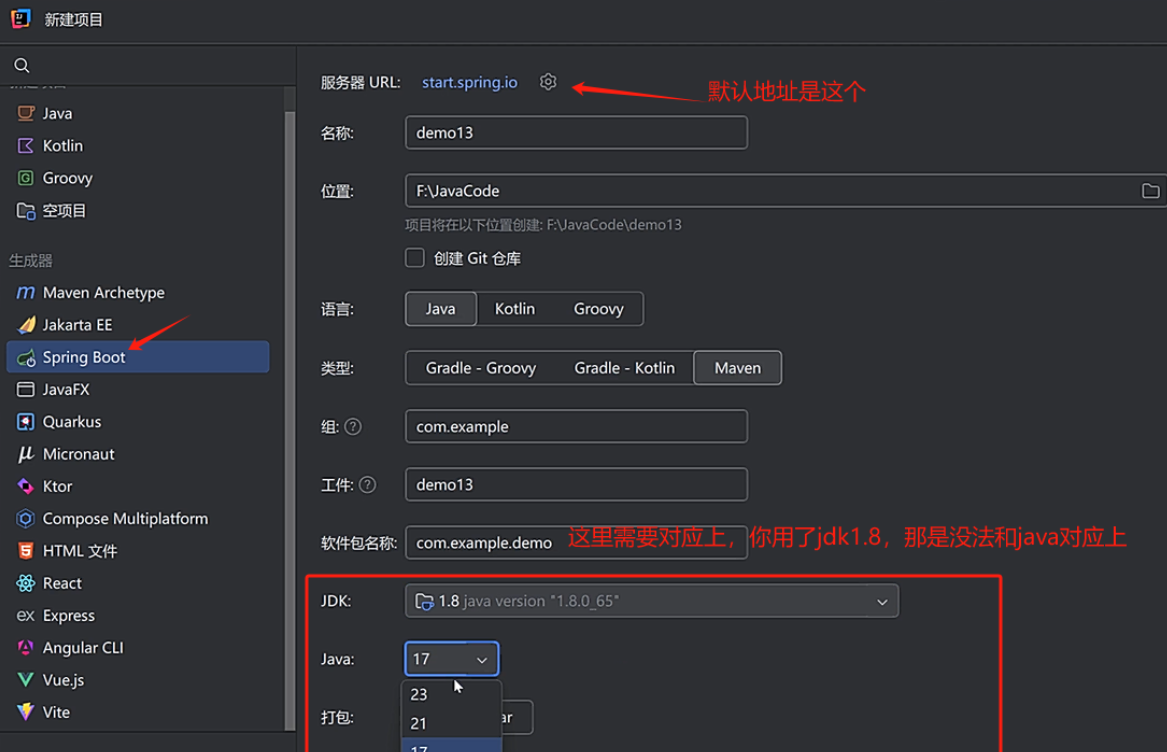1167x752 pixels.
Task: Pick Java version 21 from list
Action: click(x=452, y=723)
